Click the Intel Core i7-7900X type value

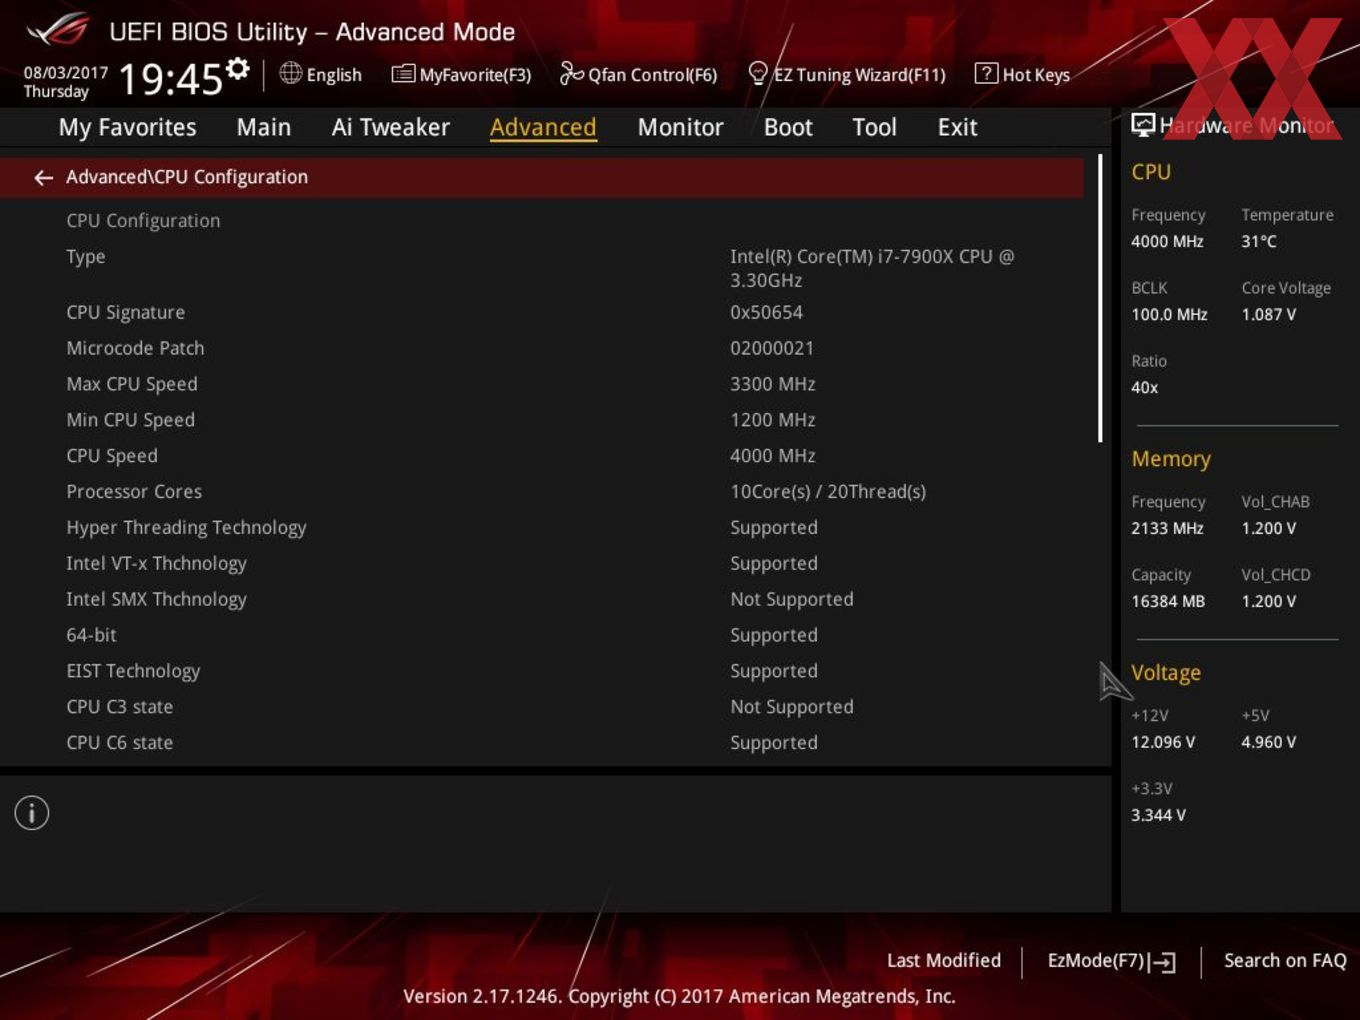tap(872, 268)
